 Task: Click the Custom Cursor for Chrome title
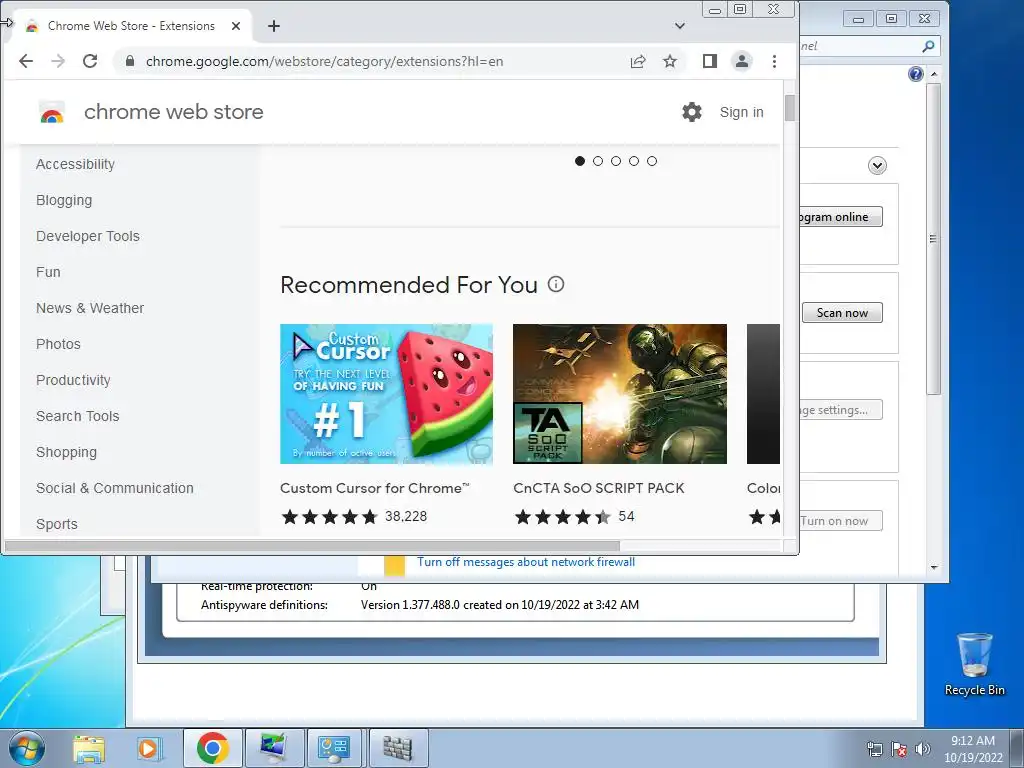point(375,488)
